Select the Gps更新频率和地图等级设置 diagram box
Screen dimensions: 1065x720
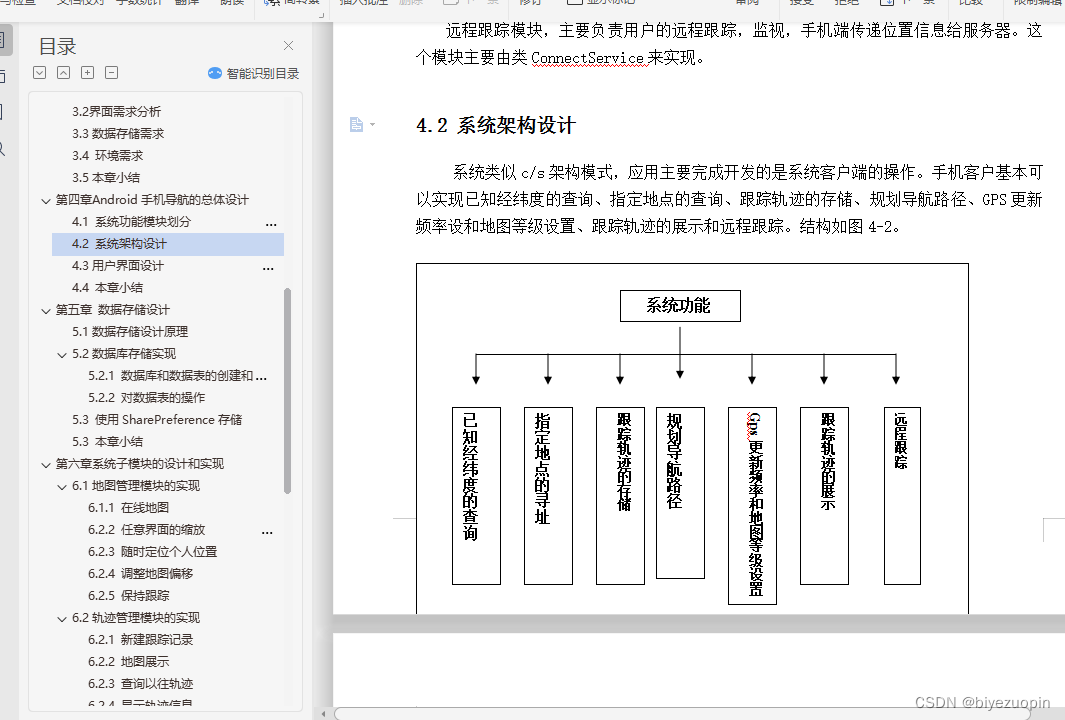point(752,506)
